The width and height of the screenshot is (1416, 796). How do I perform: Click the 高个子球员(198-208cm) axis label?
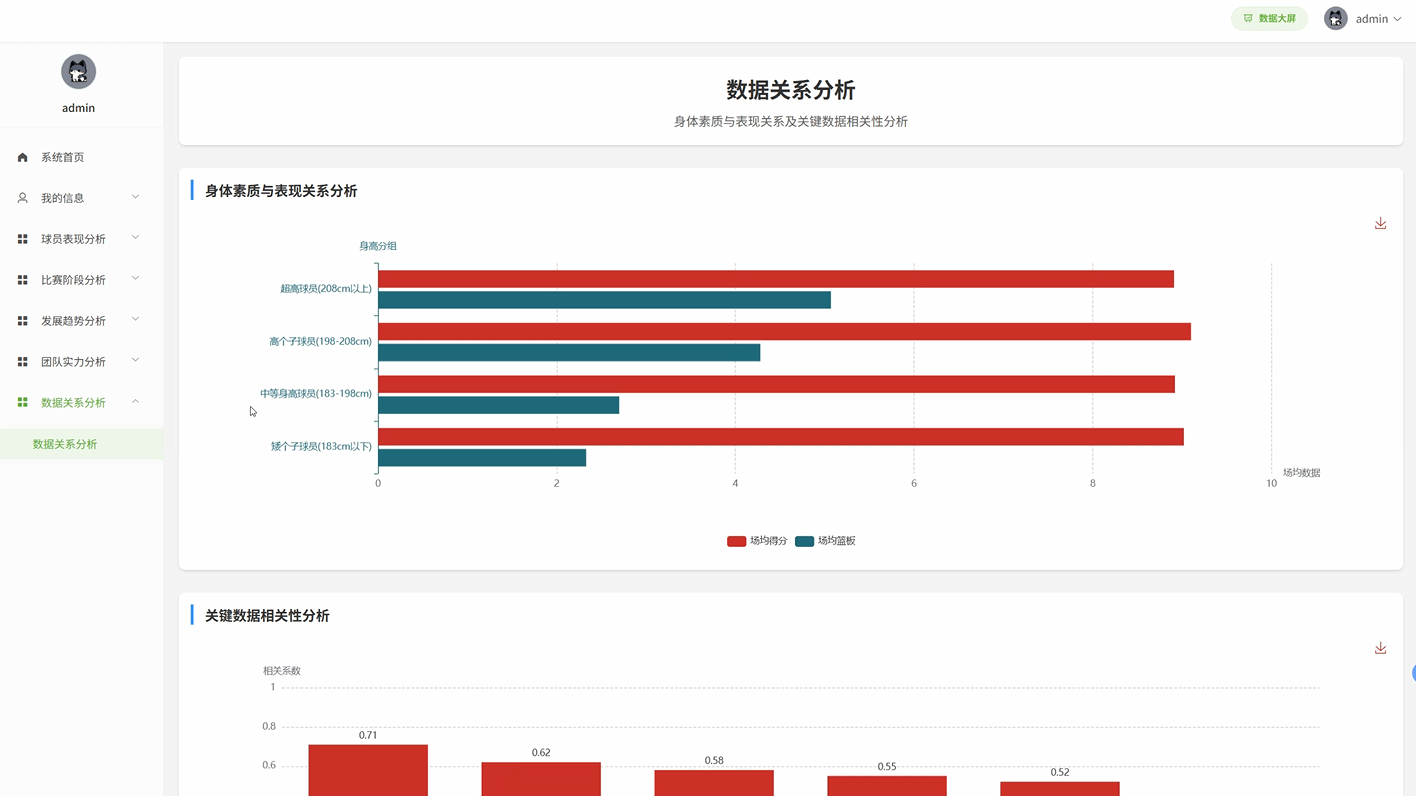[x=320, y=342]
